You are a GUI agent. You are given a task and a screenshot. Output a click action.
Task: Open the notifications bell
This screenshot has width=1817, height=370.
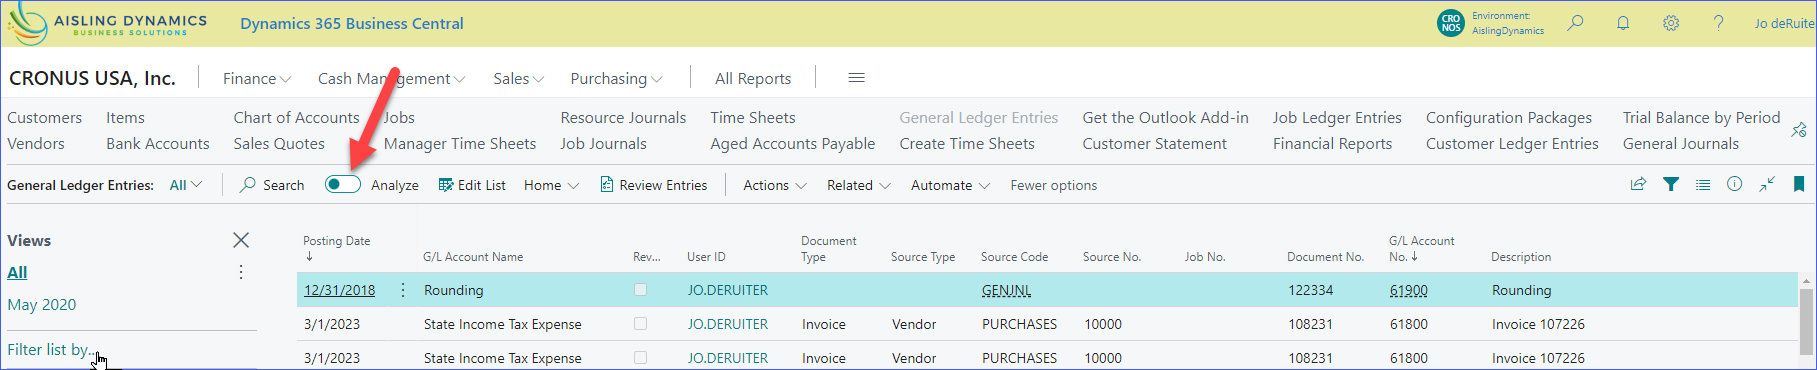point(1623,23)
